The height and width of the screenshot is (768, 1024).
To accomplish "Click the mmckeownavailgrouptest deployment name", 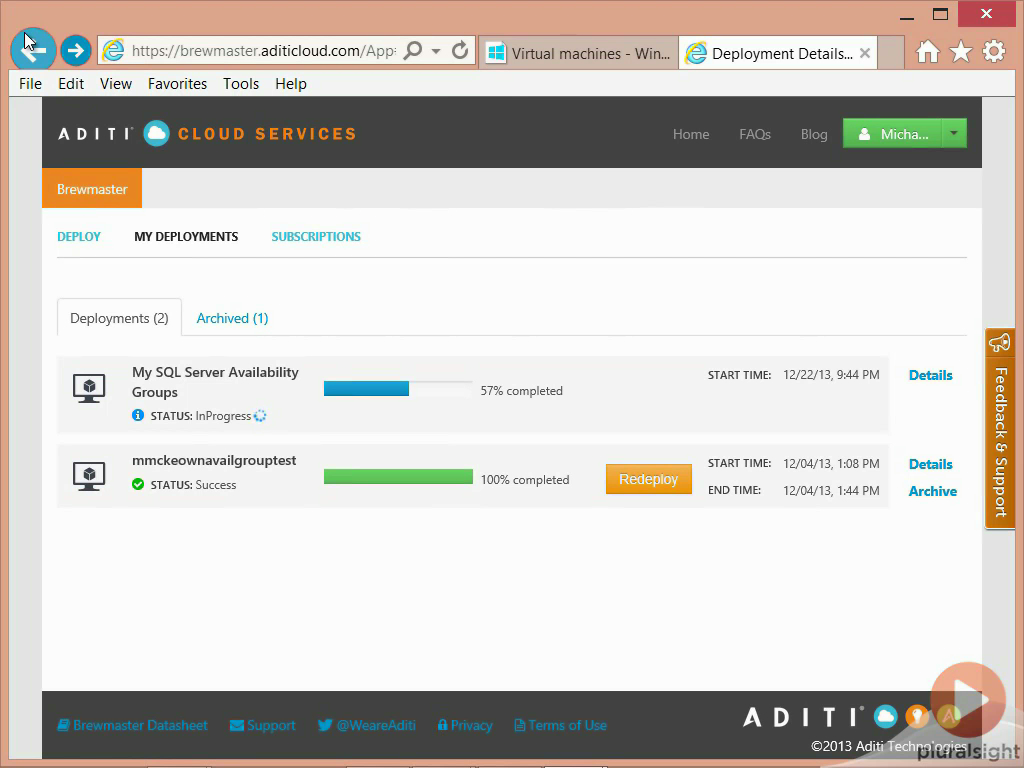I will pos(214,460).
